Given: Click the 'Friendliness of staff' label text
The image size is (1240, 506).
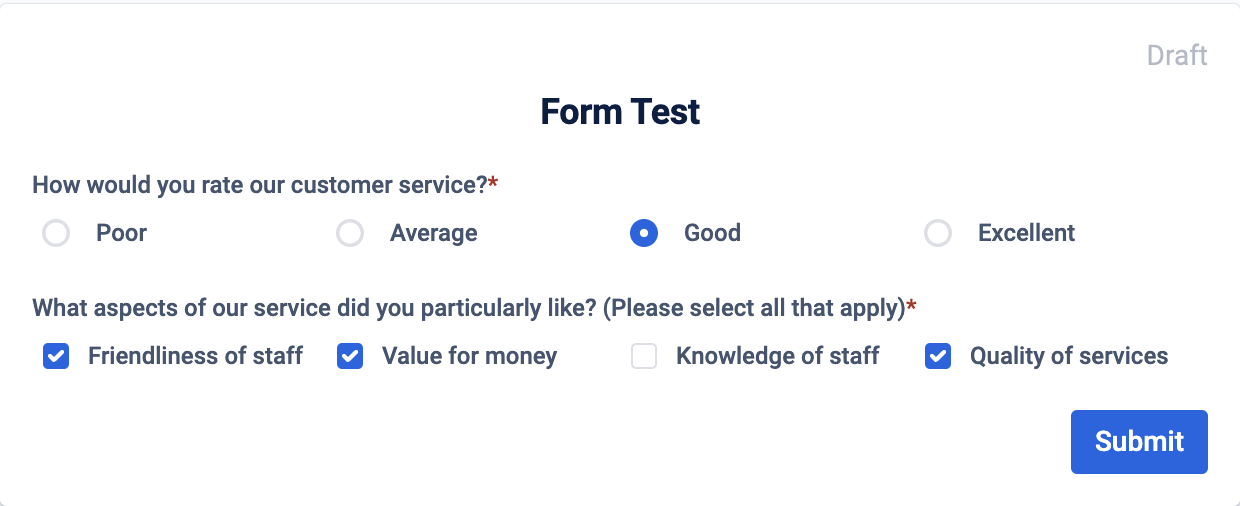Looking at the screenshot, I should pos(195,356).
